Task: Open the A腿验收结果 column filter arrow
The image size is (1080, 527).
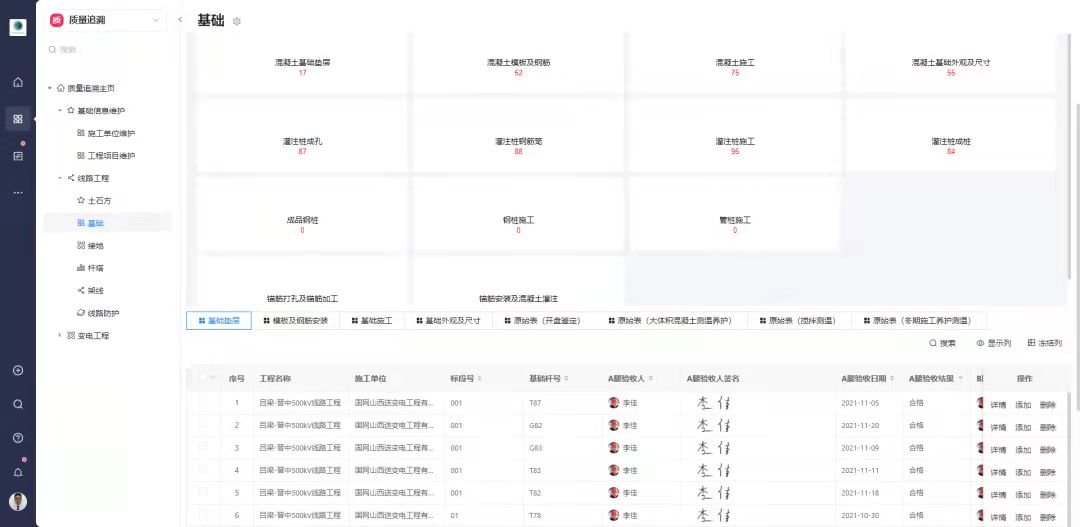Action: click(x=960, y=379)
